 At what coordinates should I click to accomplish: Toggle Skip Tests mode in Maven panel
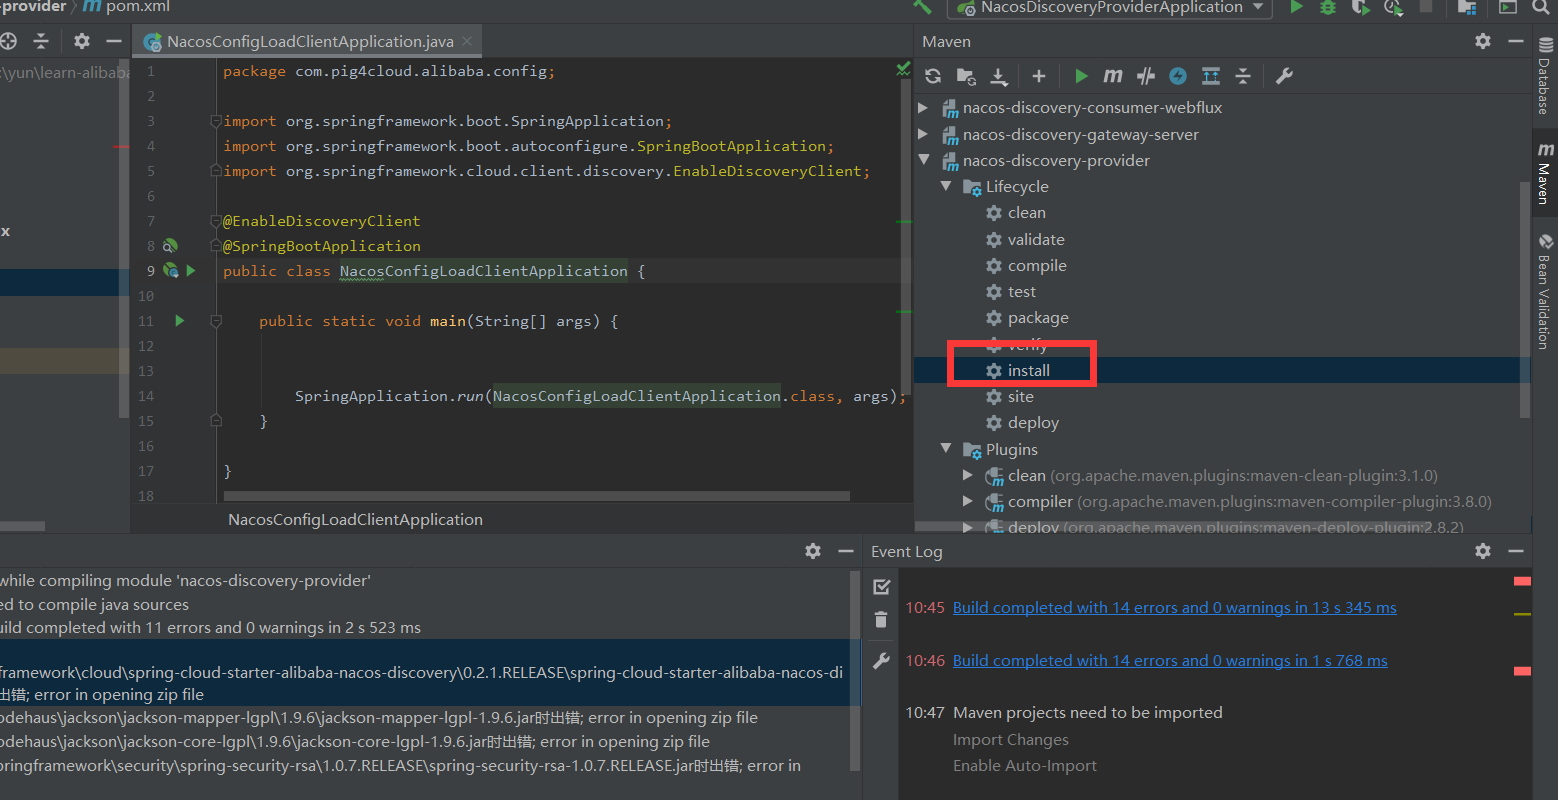1144,75
